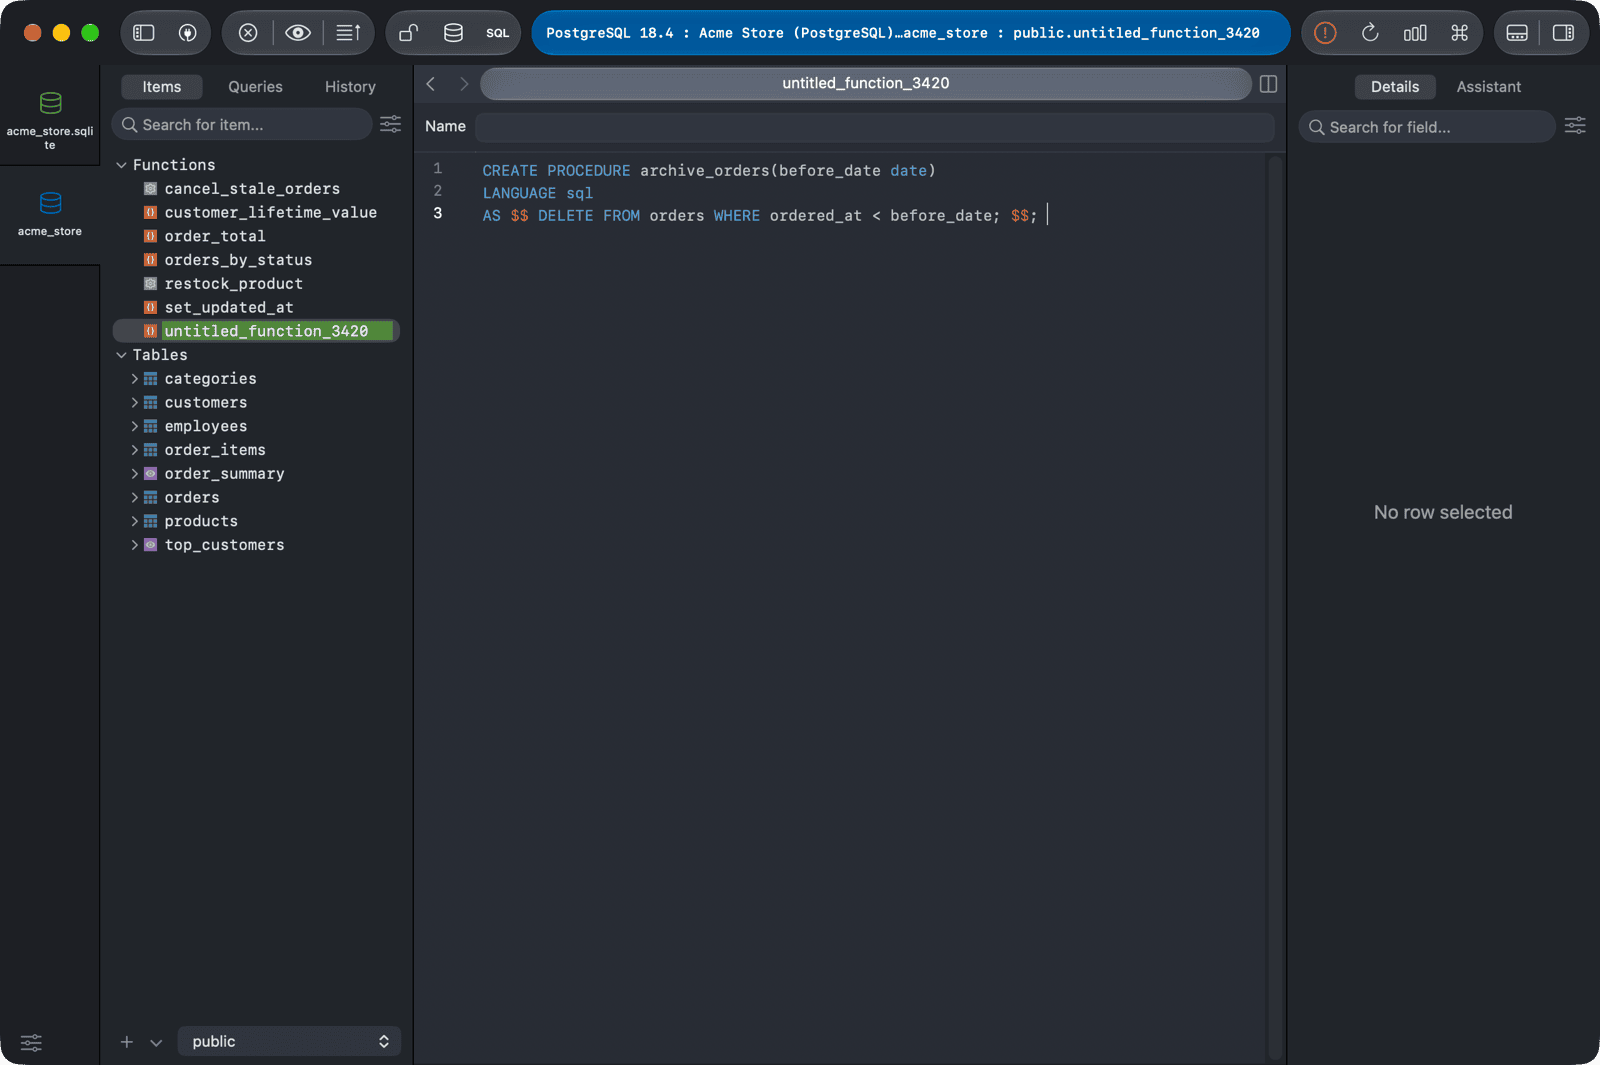Screen dimensions: 1600x1065
Task: Switch to the Assistant tab
Action: click(x=1488, y=87)
